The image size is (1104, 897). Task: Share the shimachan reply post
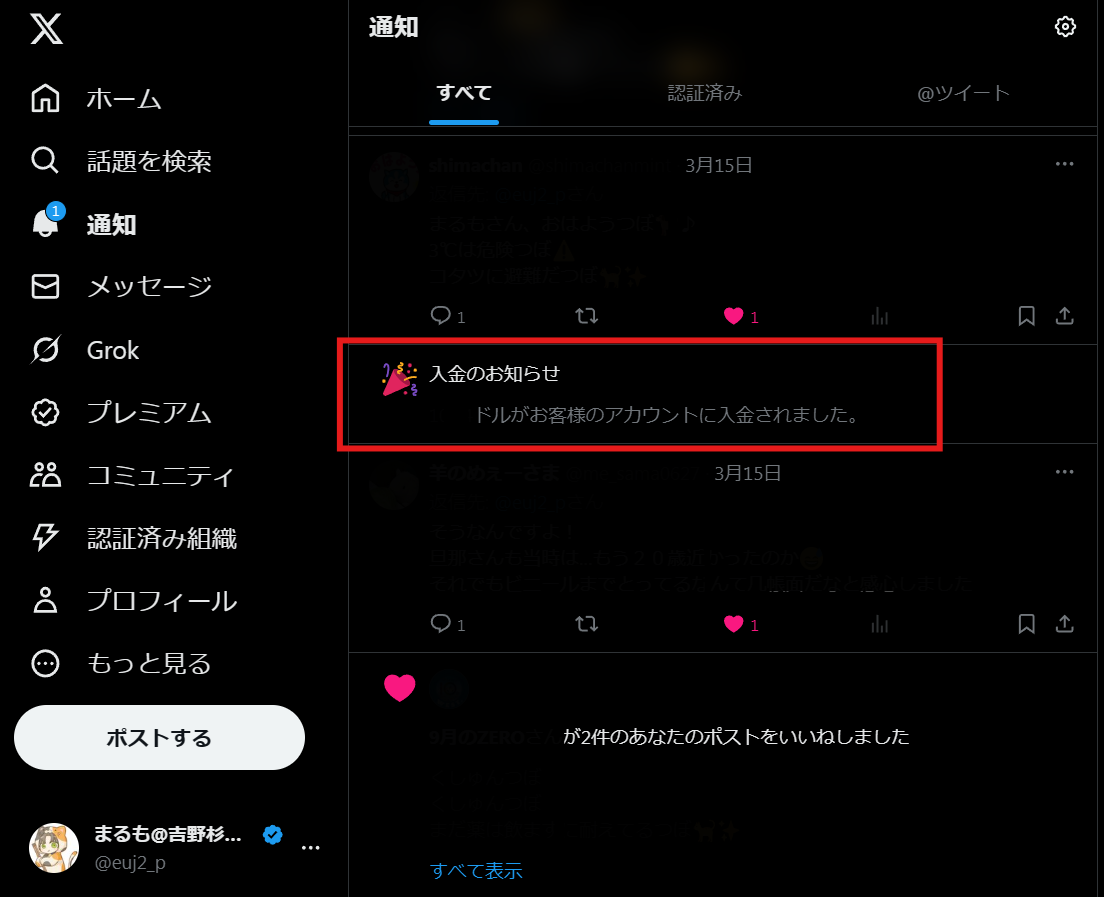pyautogui.click(x=1064, y=316)
